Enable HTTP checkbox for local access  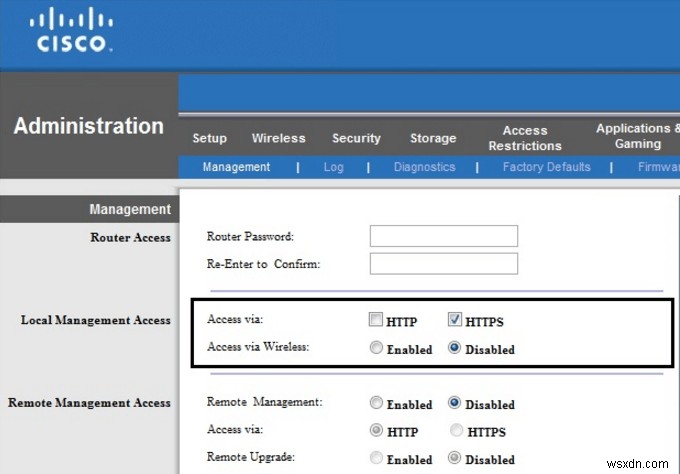point(376,321)
